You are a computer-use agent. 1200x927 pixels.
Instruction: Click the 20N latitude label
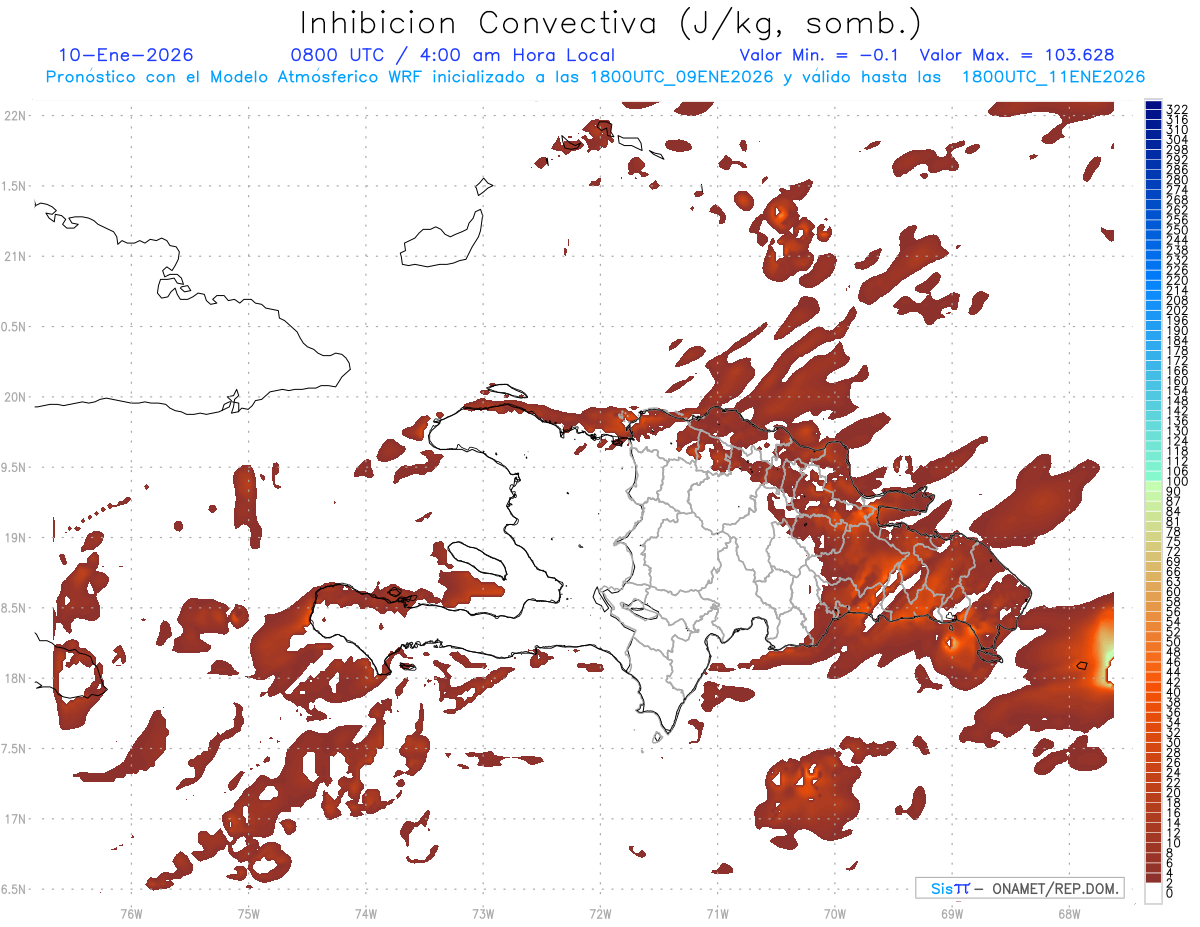click(x=15, y=397)
